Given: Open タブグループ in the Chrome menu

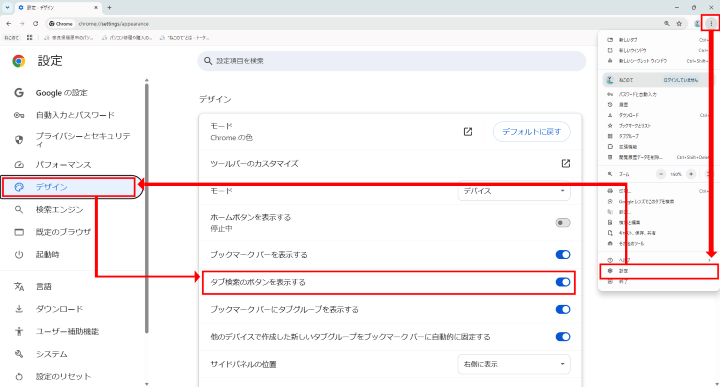Looking at the screenshot, I should [658, 136].
